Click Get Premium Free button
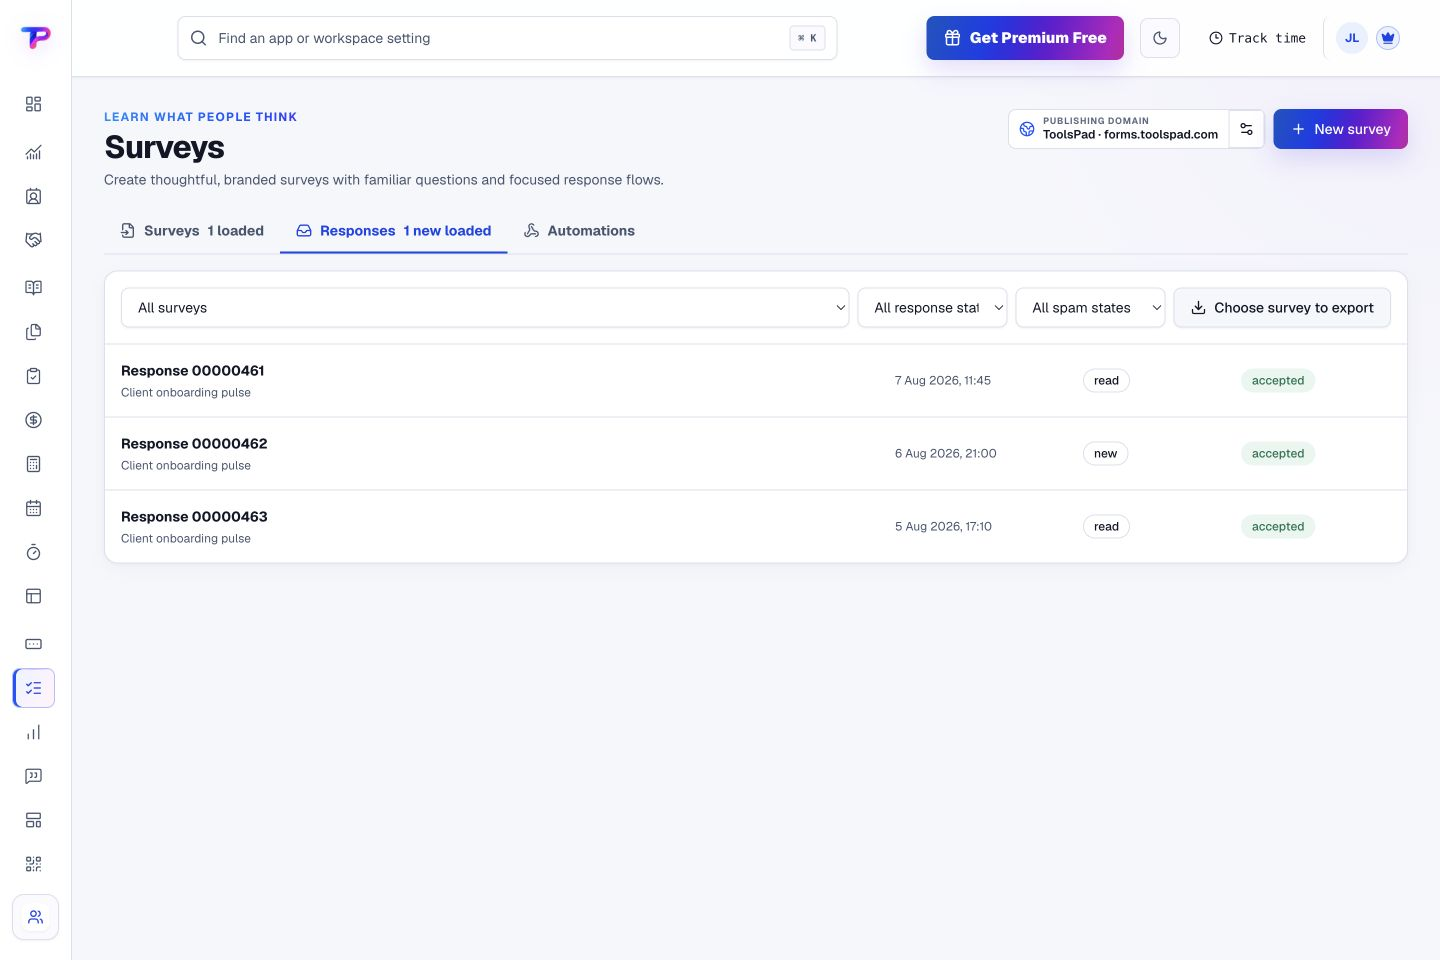This screenshot has width=1440, height=960. tap(1025, 38)
